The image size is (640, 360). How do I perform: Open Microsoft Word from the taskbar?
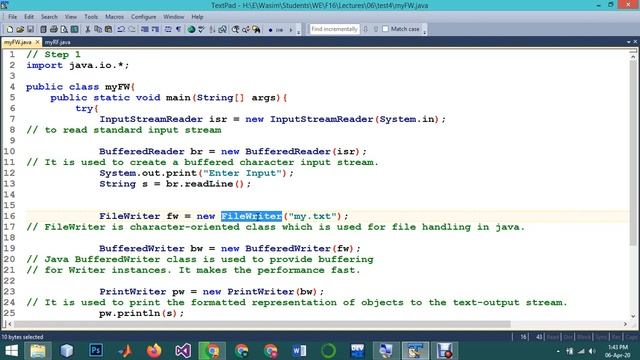coord(299,351)
